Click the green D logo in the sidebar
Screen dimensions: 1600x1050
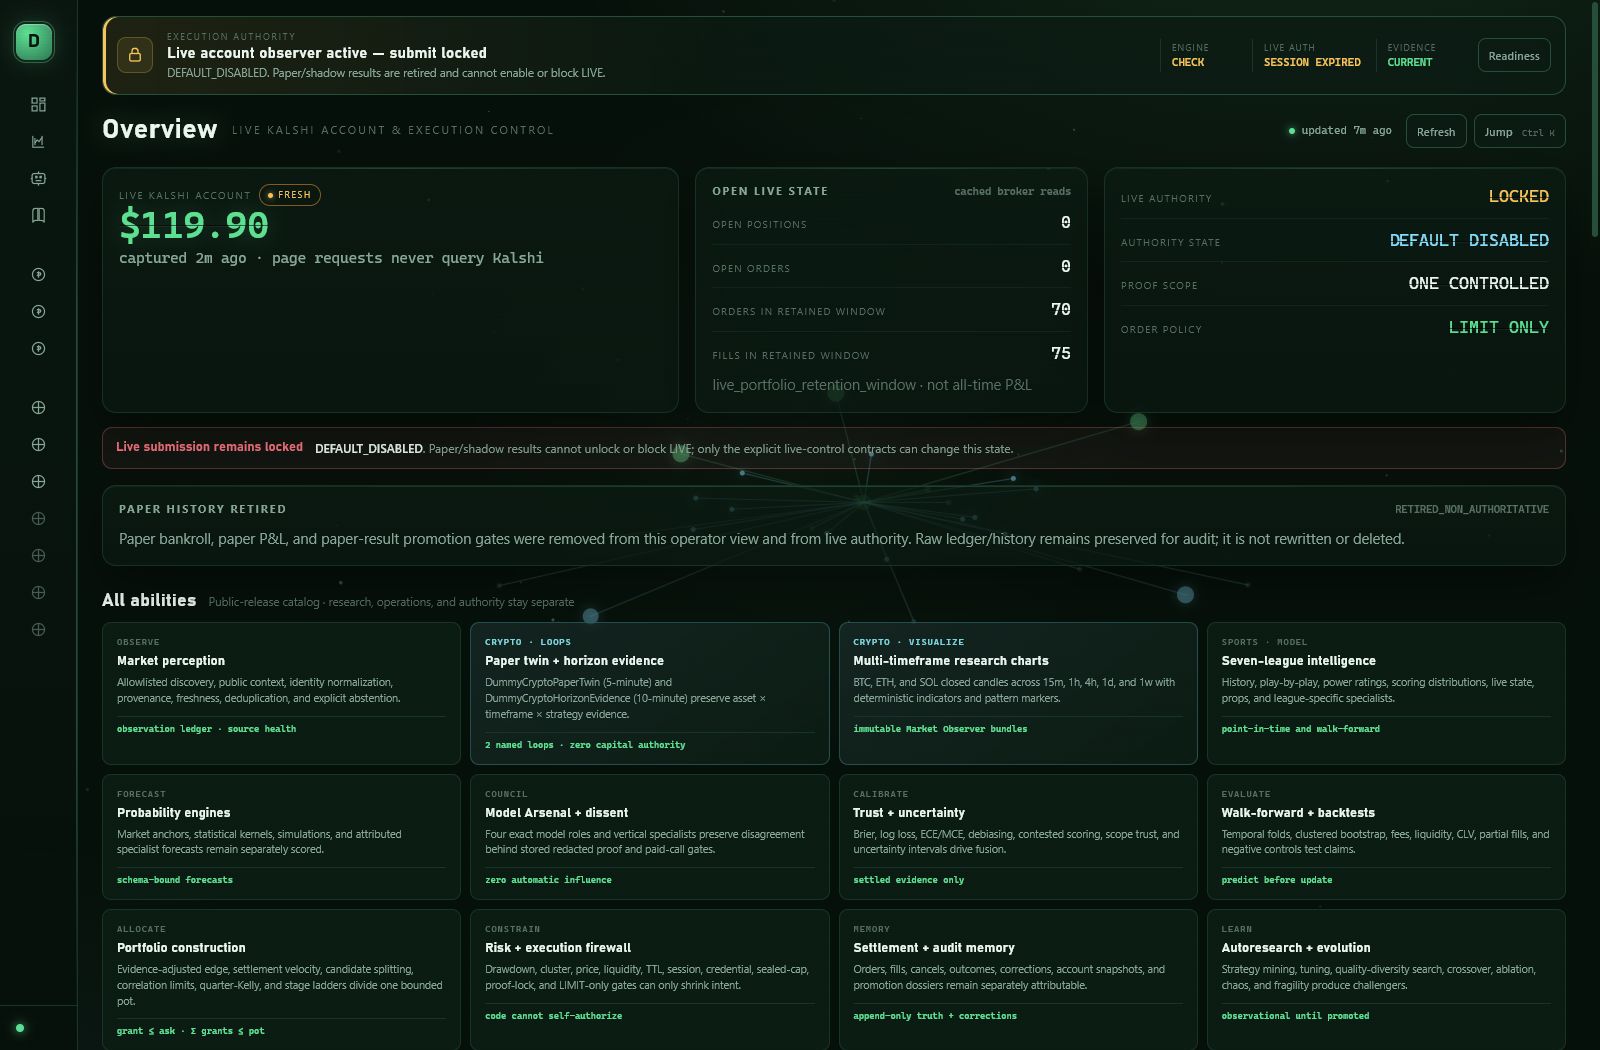tap(34, 42)
